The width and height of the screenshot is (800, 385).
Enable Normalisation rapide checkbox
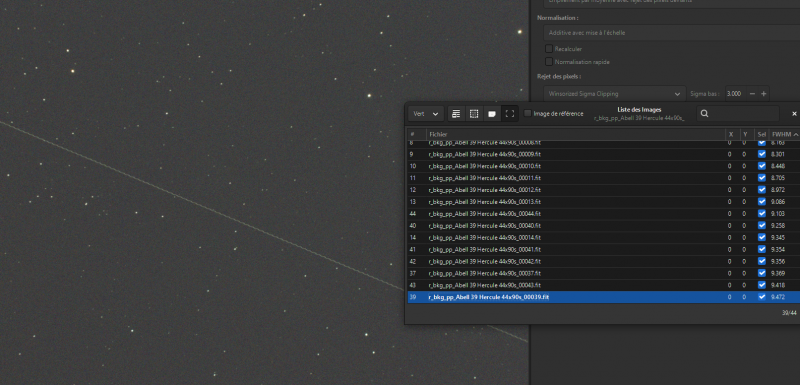pos(549,62)
